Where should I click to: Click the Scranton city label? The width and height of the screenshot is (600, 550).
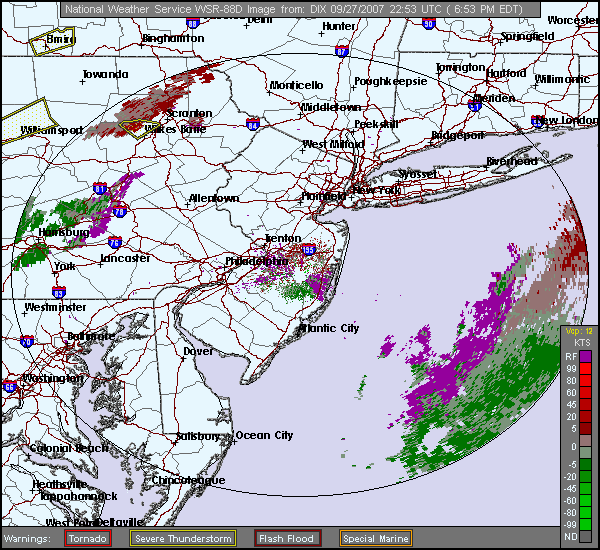coord(190,113)
